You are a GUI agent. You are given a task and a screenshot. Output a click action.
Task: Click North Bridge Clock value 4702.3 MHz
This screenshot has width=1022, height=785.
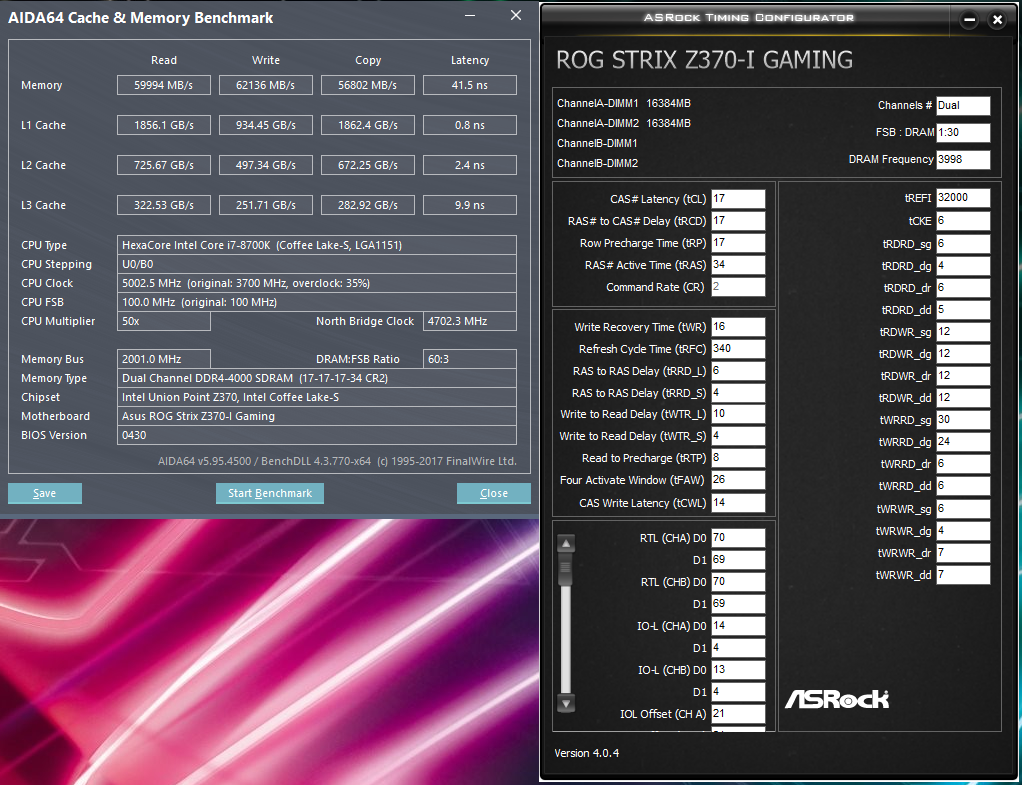(470, 321)
